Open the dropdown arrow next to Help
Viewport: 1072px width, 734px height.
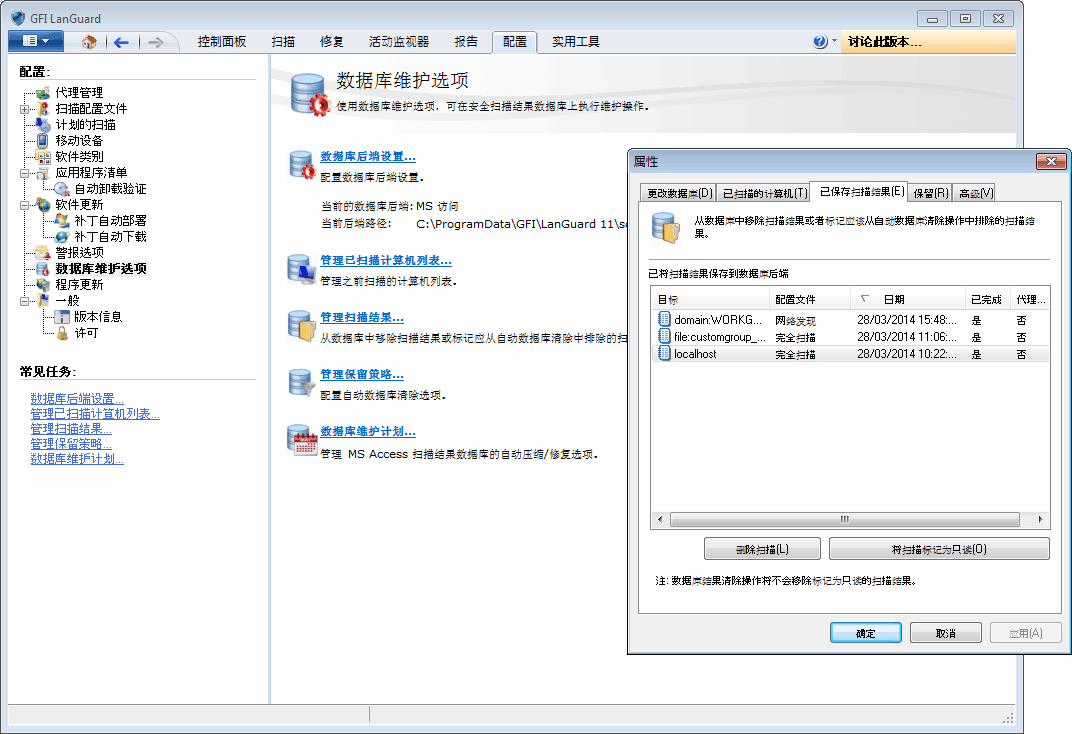tap(834, 42)
